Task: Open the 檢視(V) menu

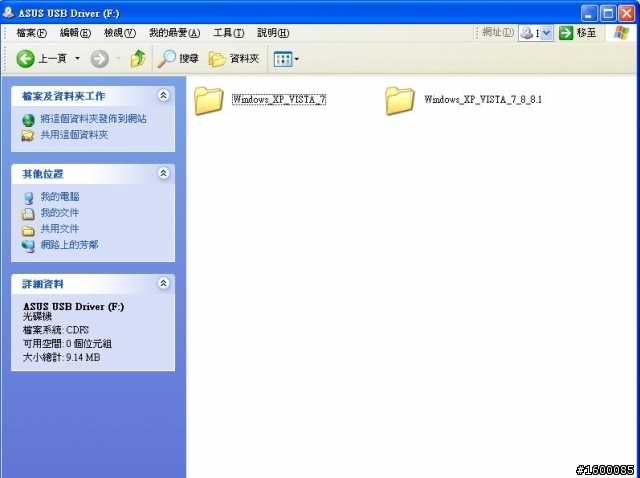Action: (x=120, y=33)
